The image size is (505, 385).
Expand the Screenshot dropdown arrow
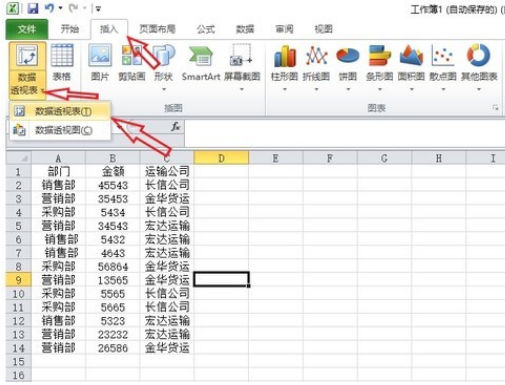(x=242, y=89)
